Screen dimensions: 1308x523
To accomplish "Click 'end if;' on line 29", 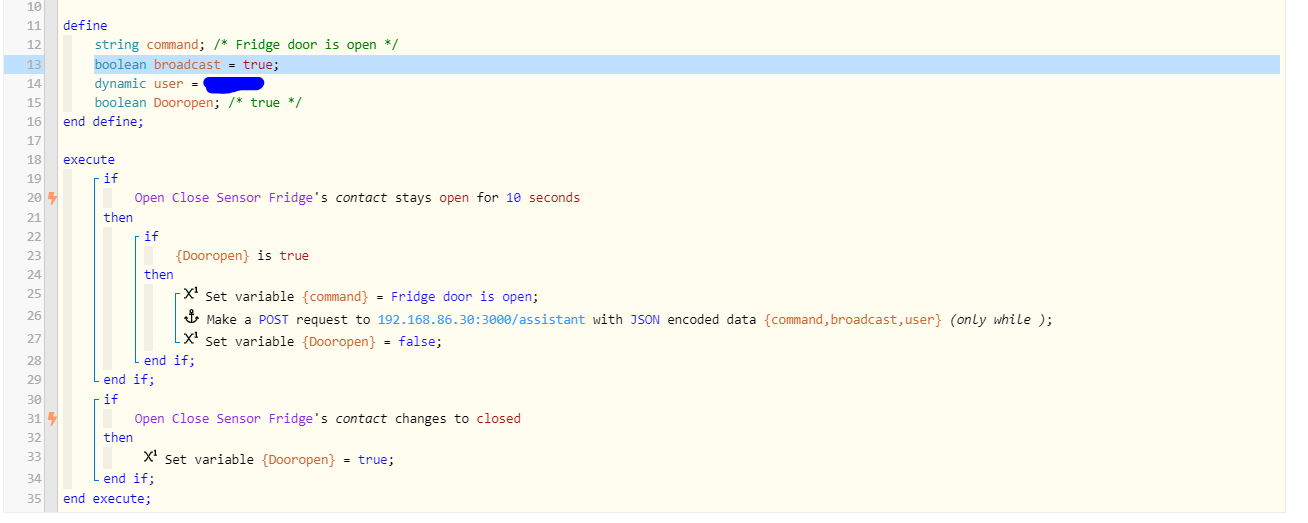I will 129,380.
